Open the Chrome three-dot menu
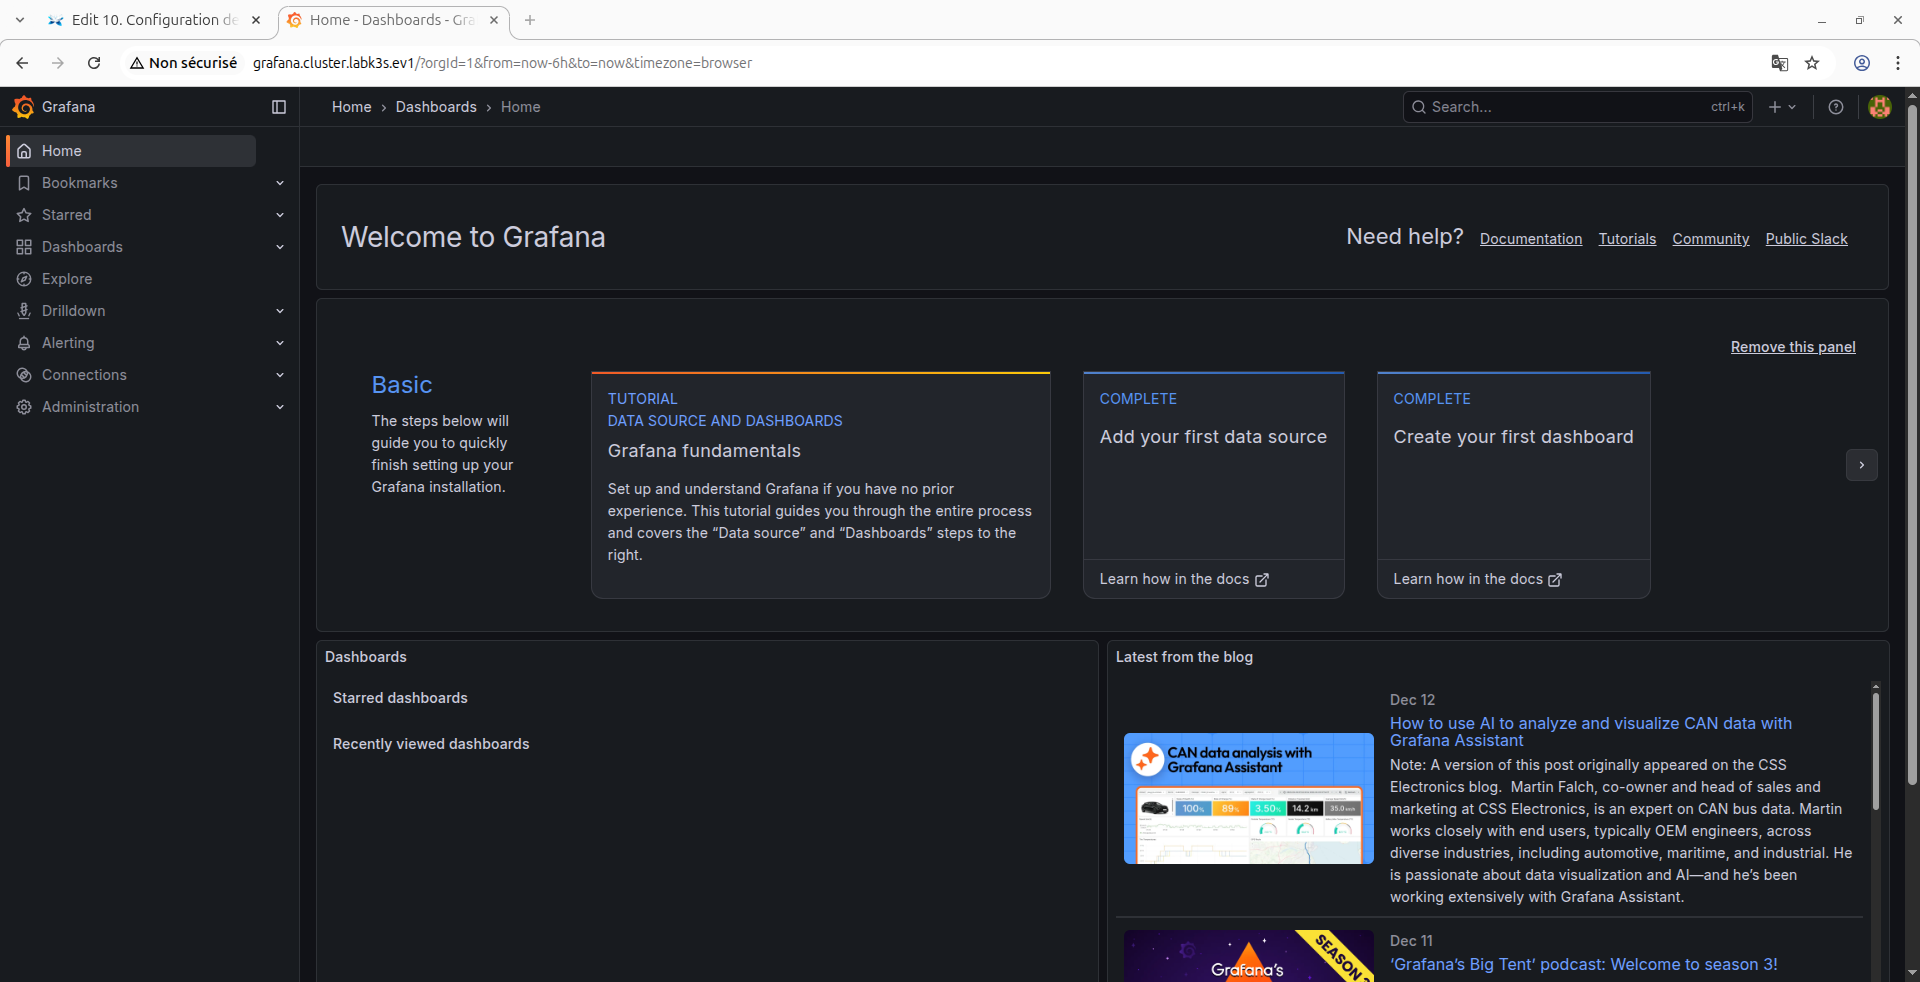Image resolution: width=1920 pixels, height=982 pixels. coord(1898,63)
